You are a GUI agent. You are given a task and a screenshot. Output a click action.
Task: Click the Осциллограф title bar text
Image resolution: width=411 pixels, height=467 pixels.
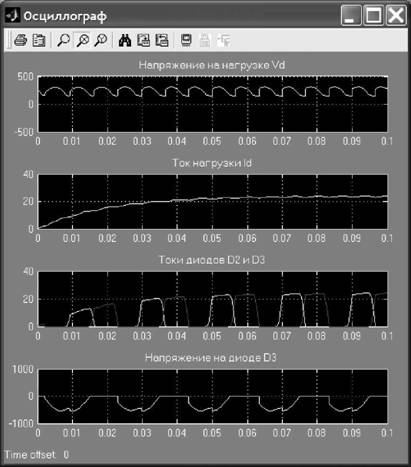(65, 16)
